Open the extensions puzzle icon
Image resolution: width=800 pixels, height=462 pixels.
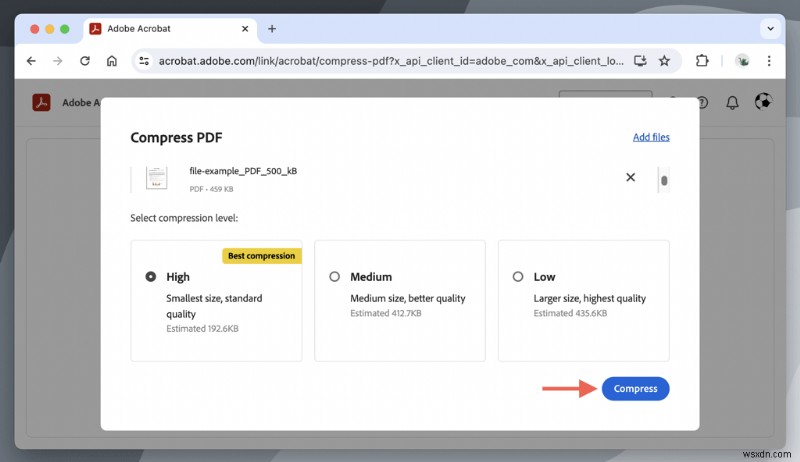pos(702,61)
